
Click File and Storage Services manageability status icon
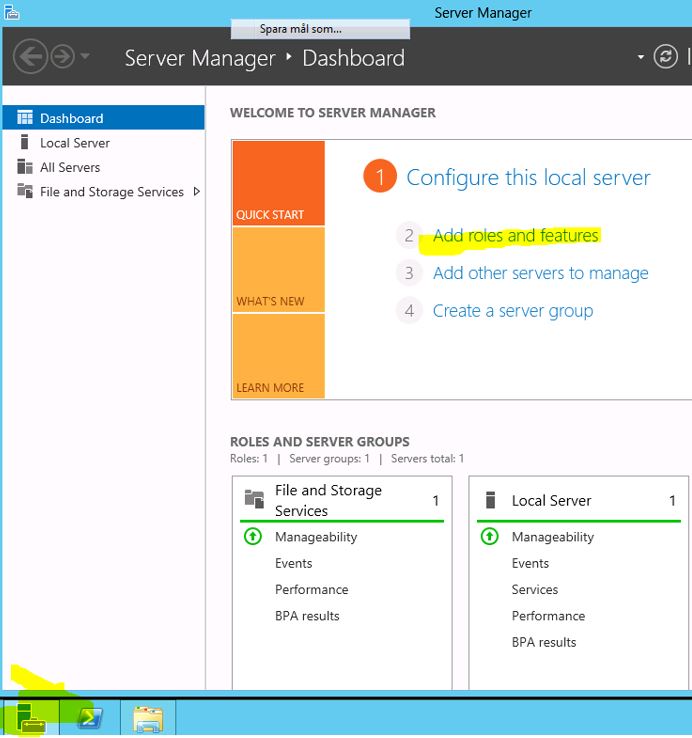click(x=253, y=537)
